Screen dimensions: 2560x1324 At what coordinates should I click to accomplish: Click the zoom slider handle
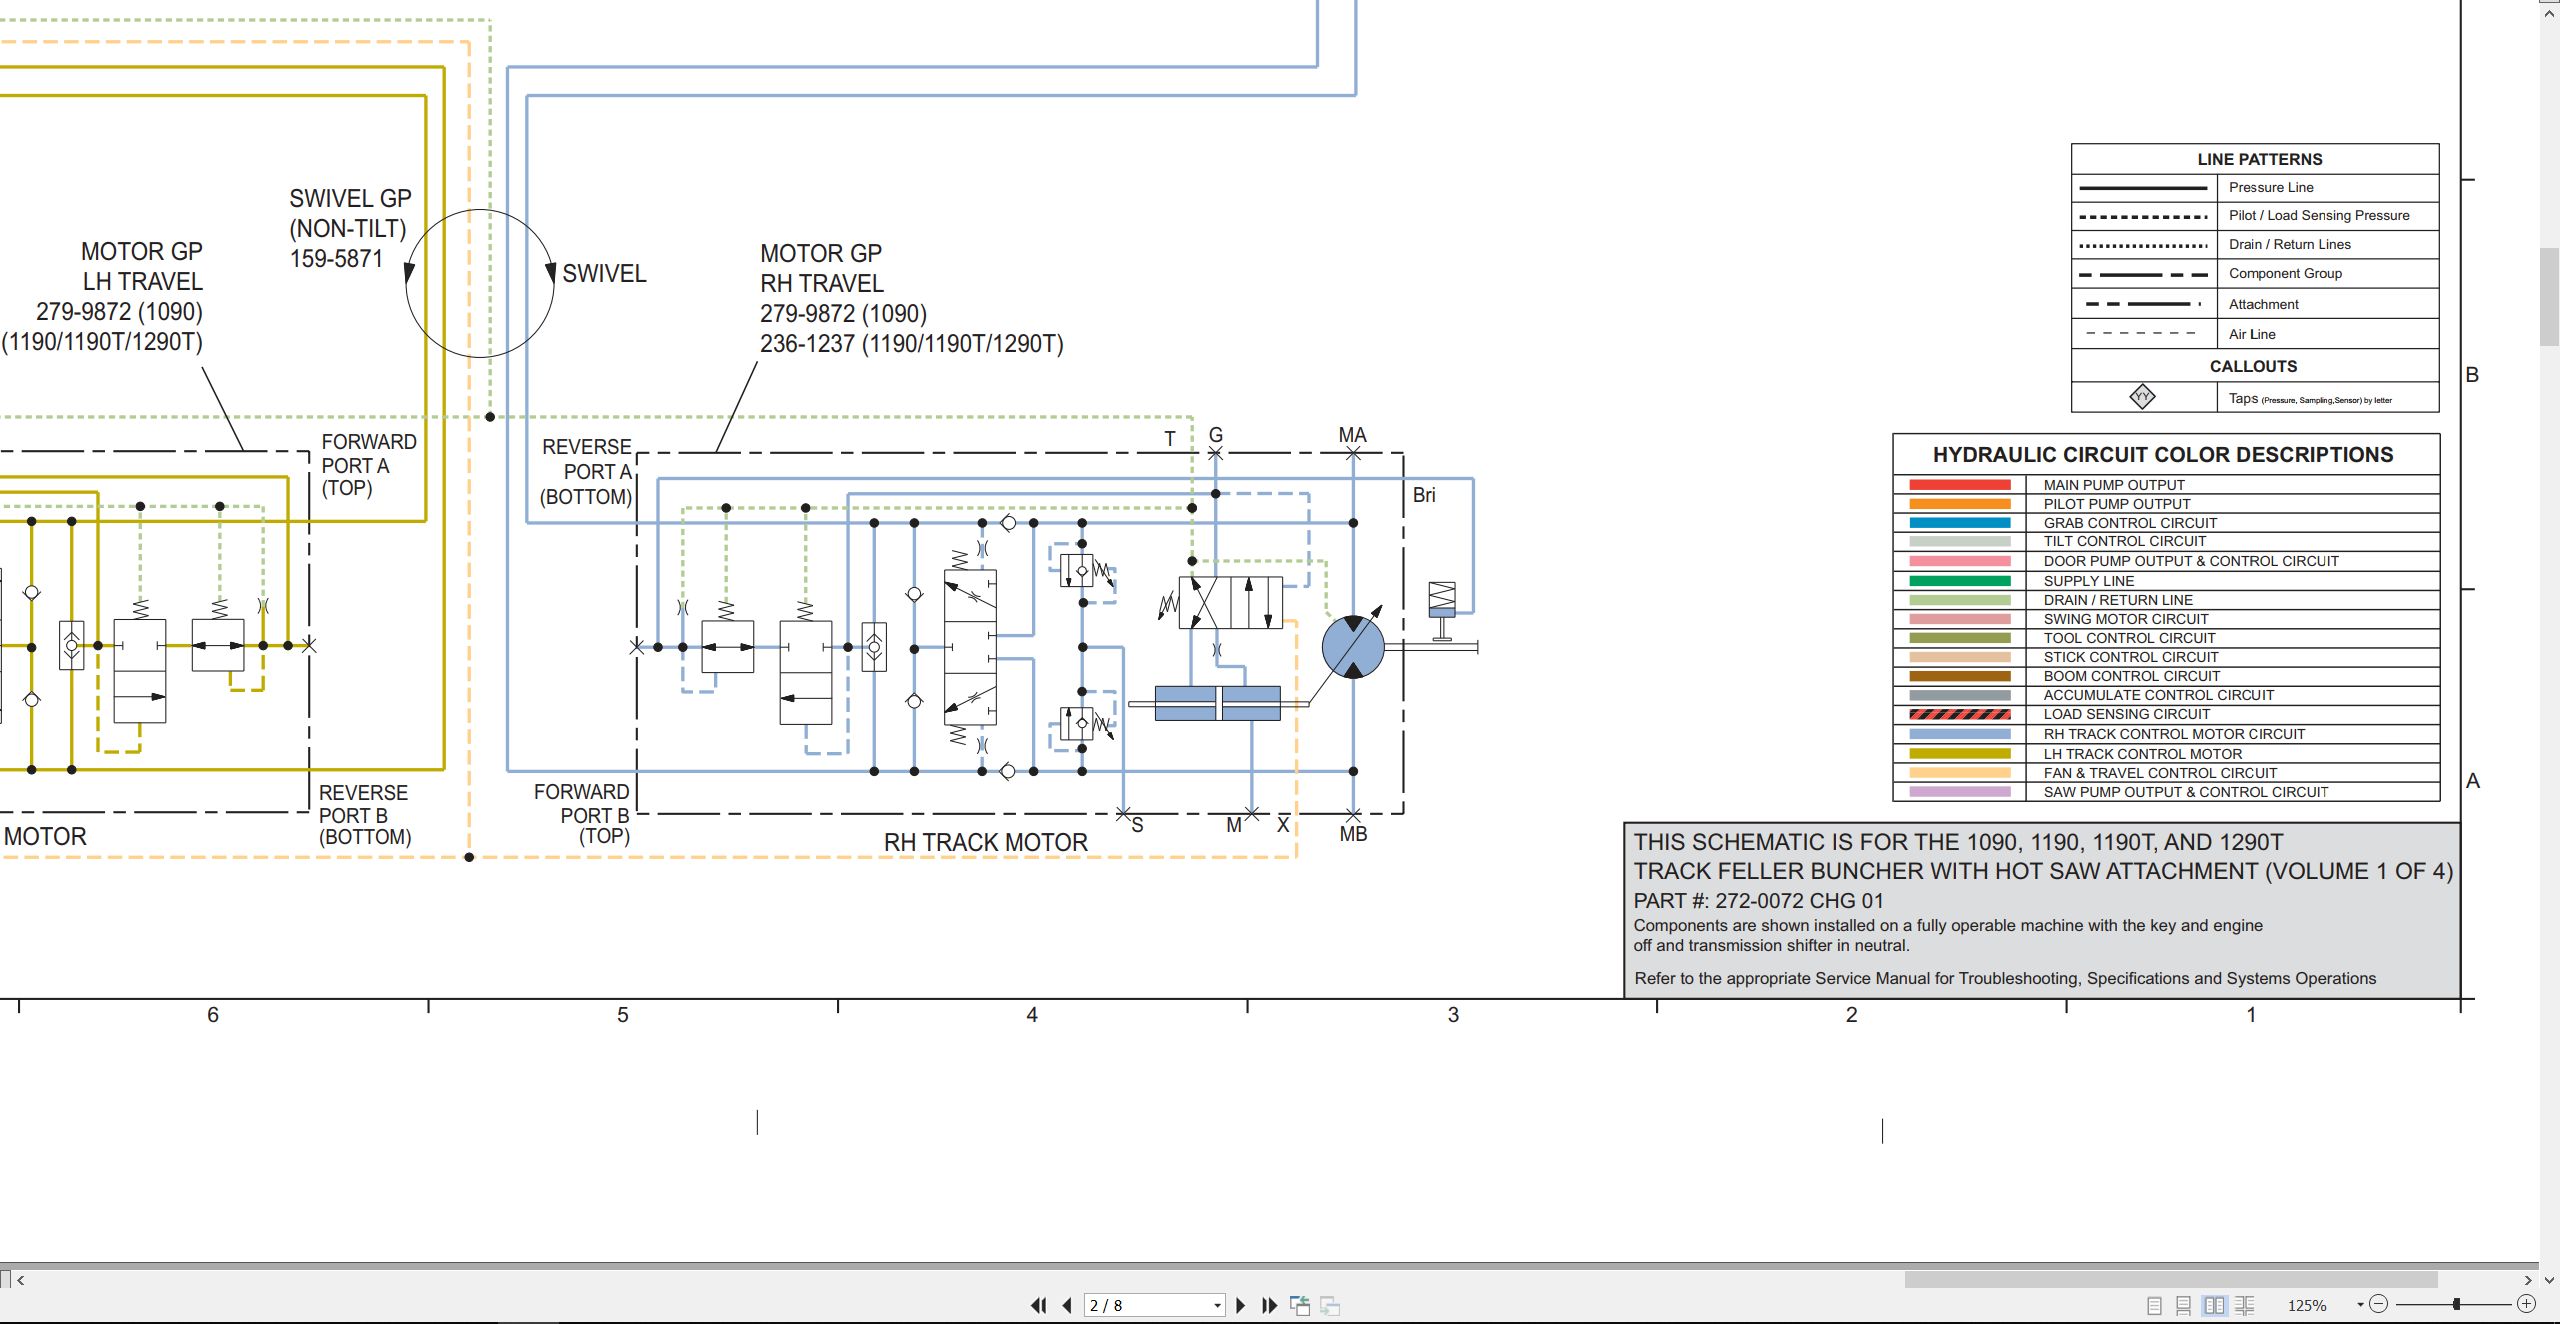click(x=2457, y=1304)
